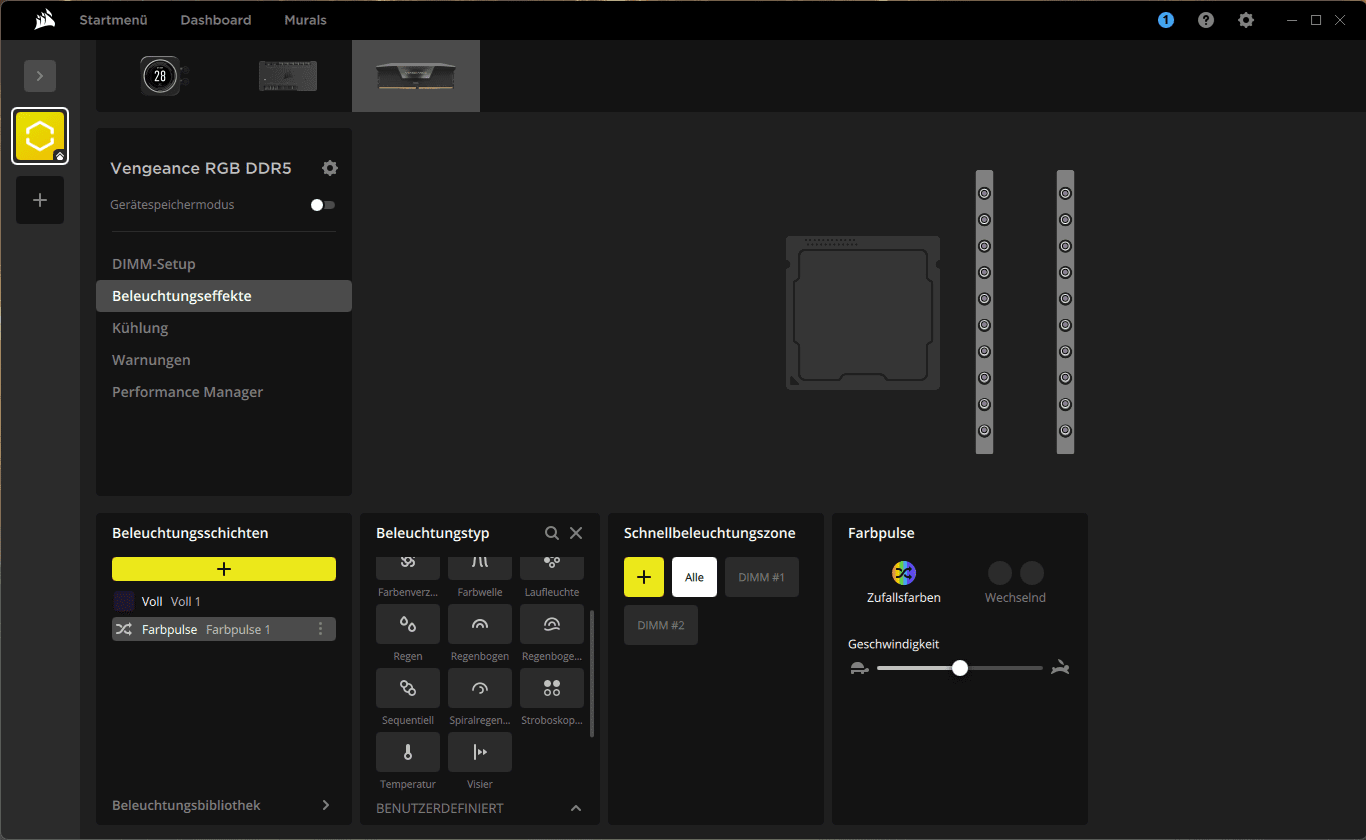
Task: Open the help question mark icon
Action: [1206, 20]
